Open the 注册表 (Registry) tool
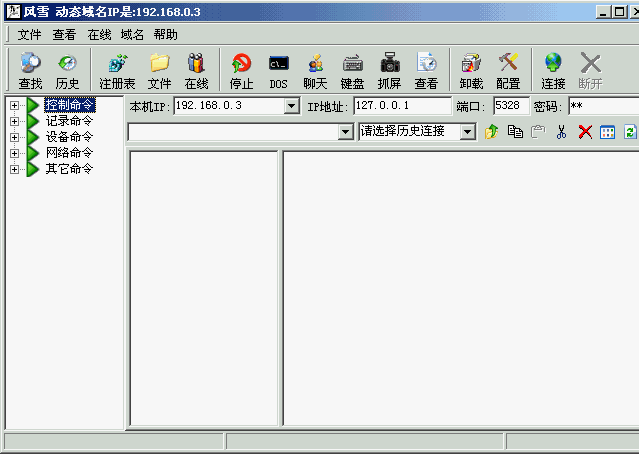The image size is (639, 454). (117, 70)
